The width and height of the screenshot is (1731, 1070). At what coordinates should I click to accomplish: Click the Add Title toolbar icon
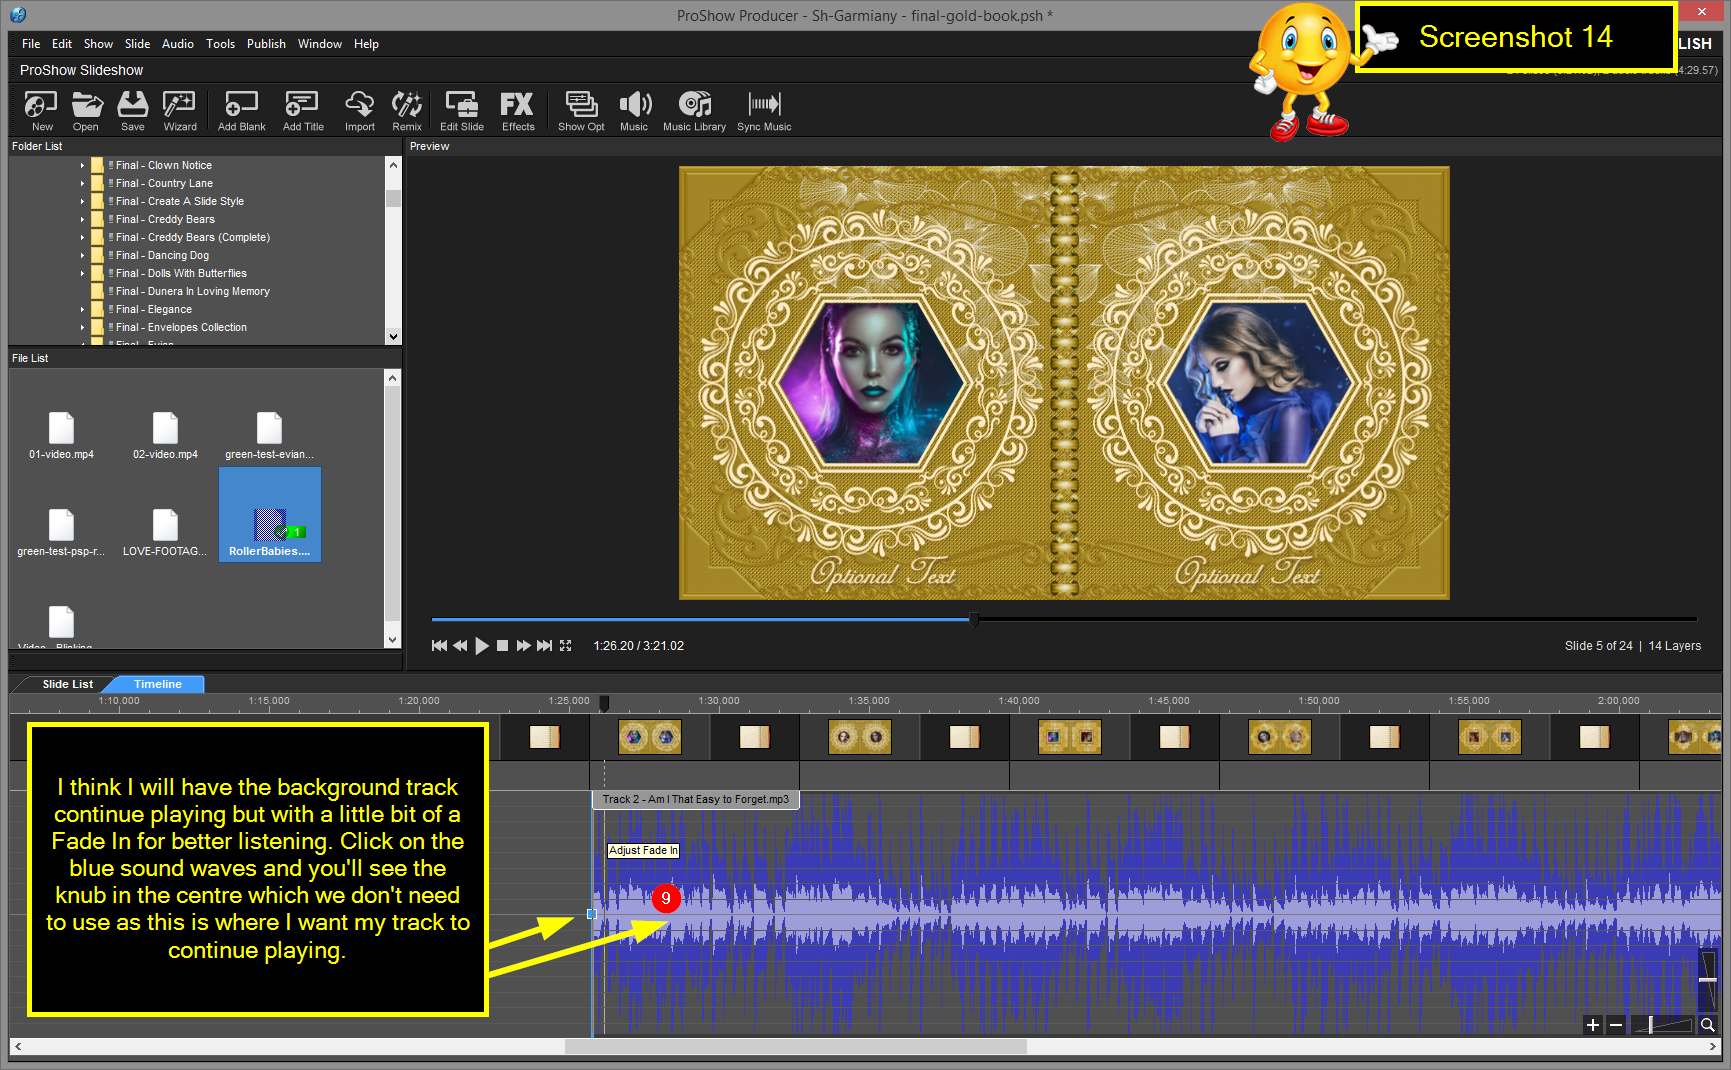coord(303,110)
